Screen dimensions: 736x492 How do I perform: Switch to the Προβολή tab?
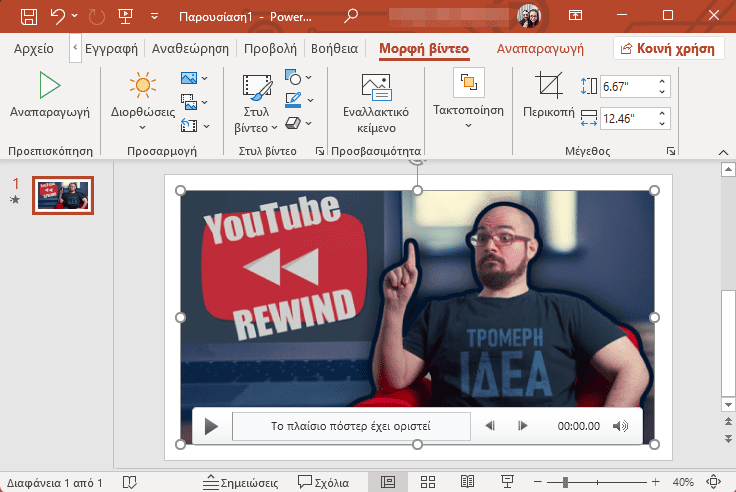[270, 49]
